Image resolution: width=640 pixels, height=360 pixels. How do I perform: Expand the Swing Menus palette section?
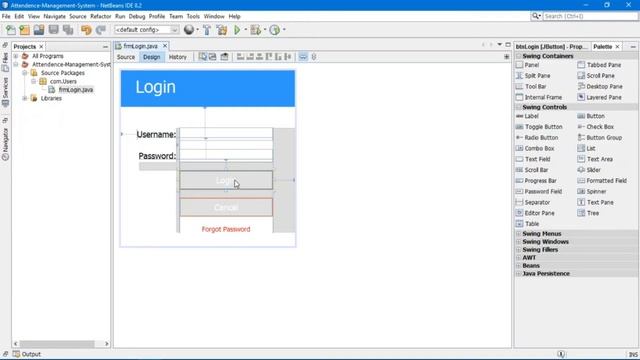[x=519, y=234]
